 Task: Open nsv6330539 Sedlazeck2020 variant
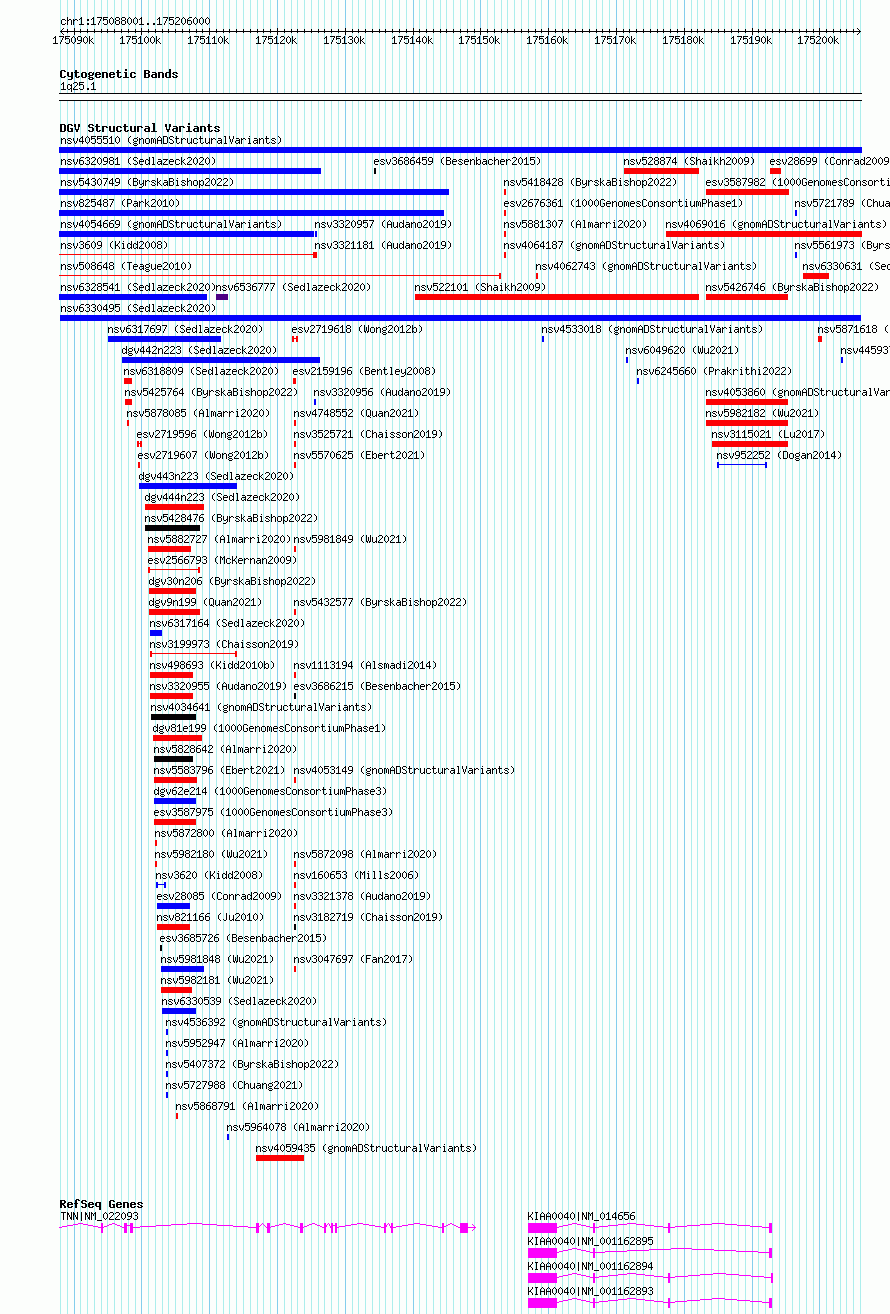(x=240, y=1001)
